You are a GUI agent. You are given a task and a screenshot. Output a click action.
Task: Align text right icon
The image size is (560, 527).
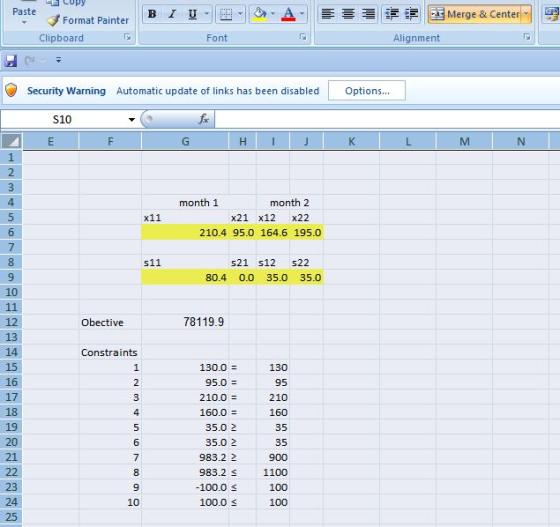point(368,14)
